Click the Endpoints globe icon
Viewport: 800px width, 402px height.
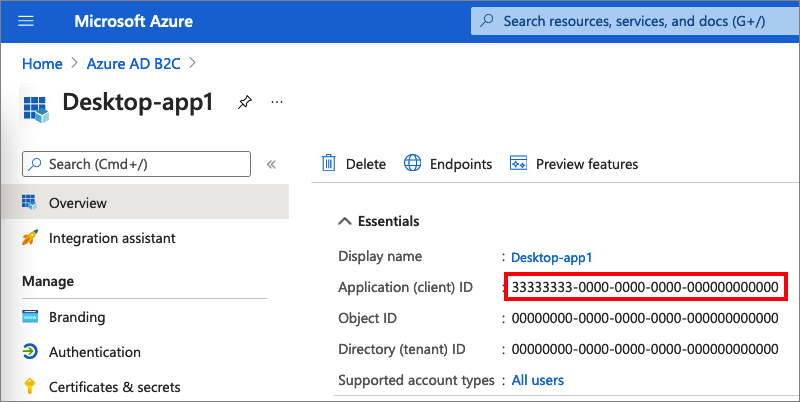[413, 164]
